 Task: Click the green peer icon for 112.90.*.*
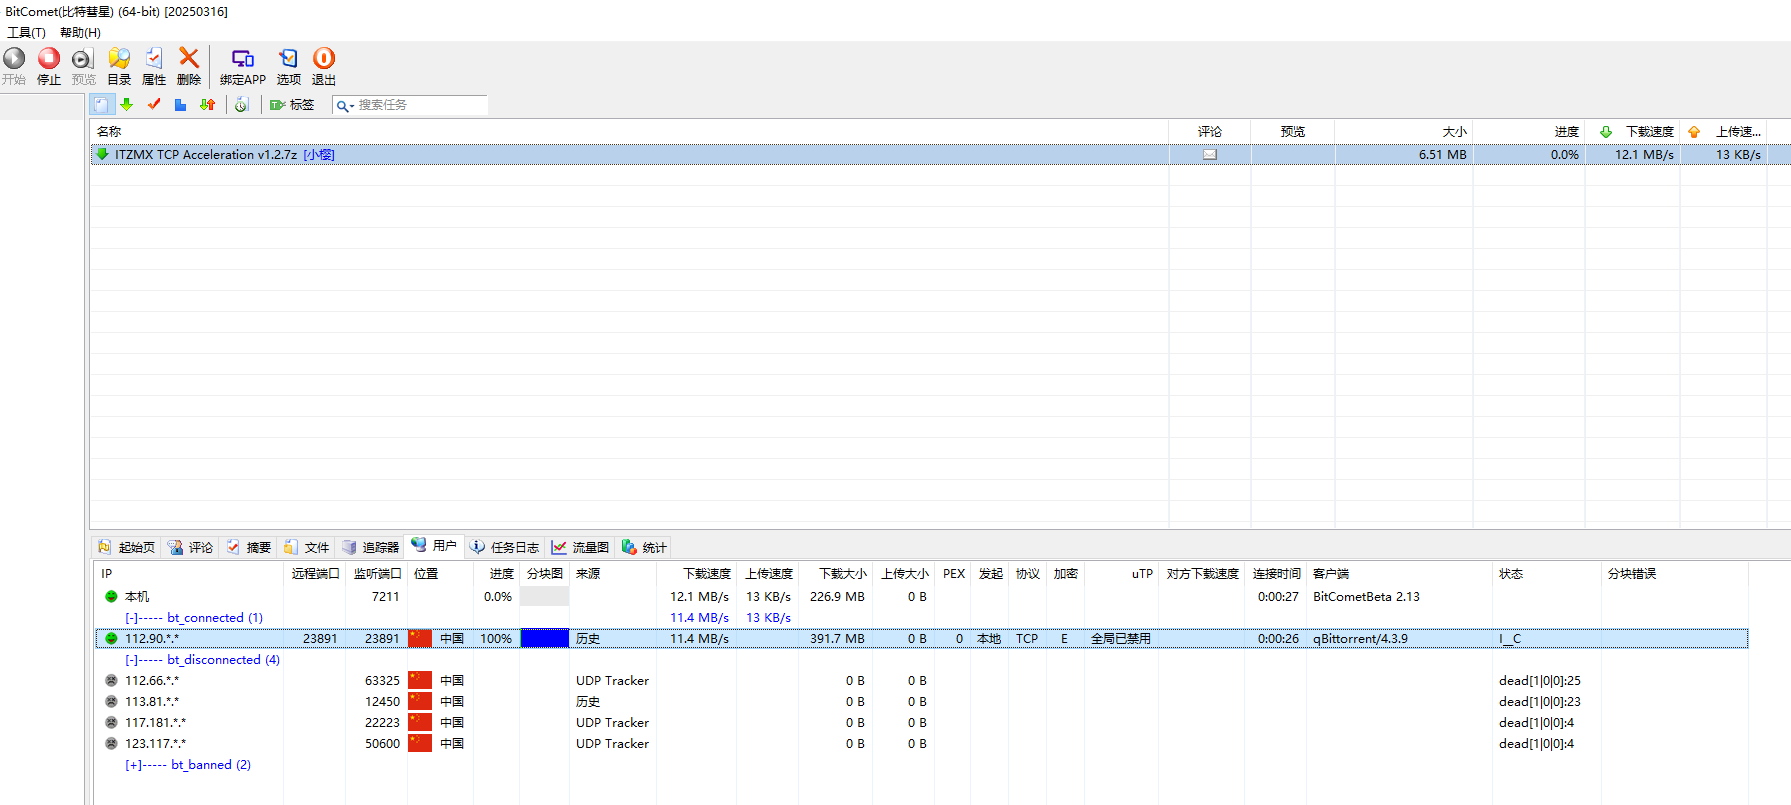pos(111,638)
